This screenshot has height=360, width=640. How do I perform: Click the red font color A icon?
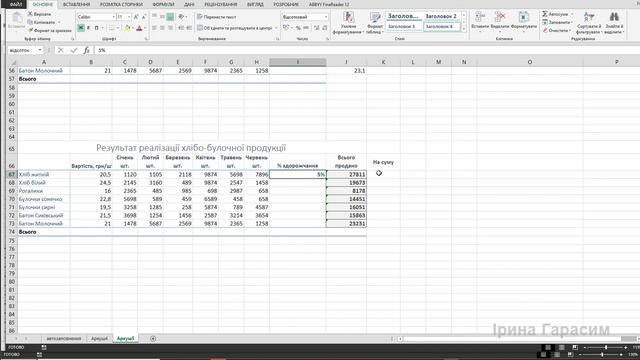coord(139,28)
